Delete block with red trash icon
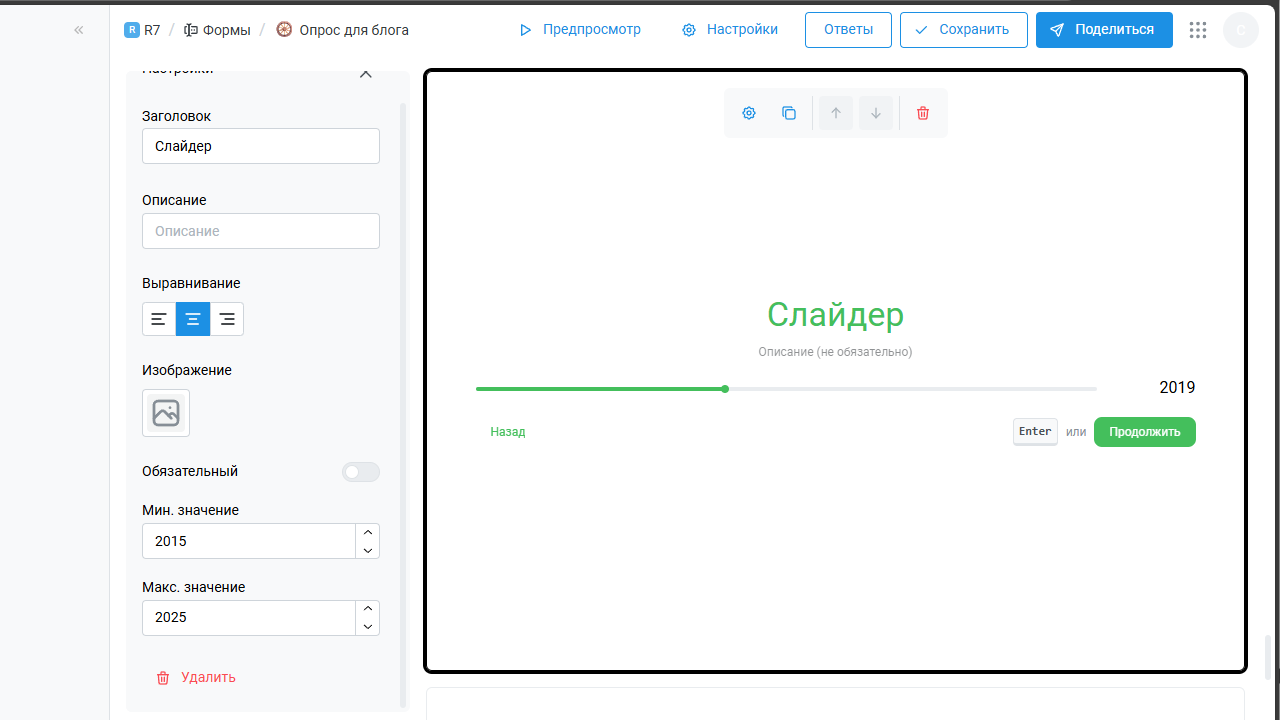This screenshot has width=1280, height=720. click(x=923, y=113)
